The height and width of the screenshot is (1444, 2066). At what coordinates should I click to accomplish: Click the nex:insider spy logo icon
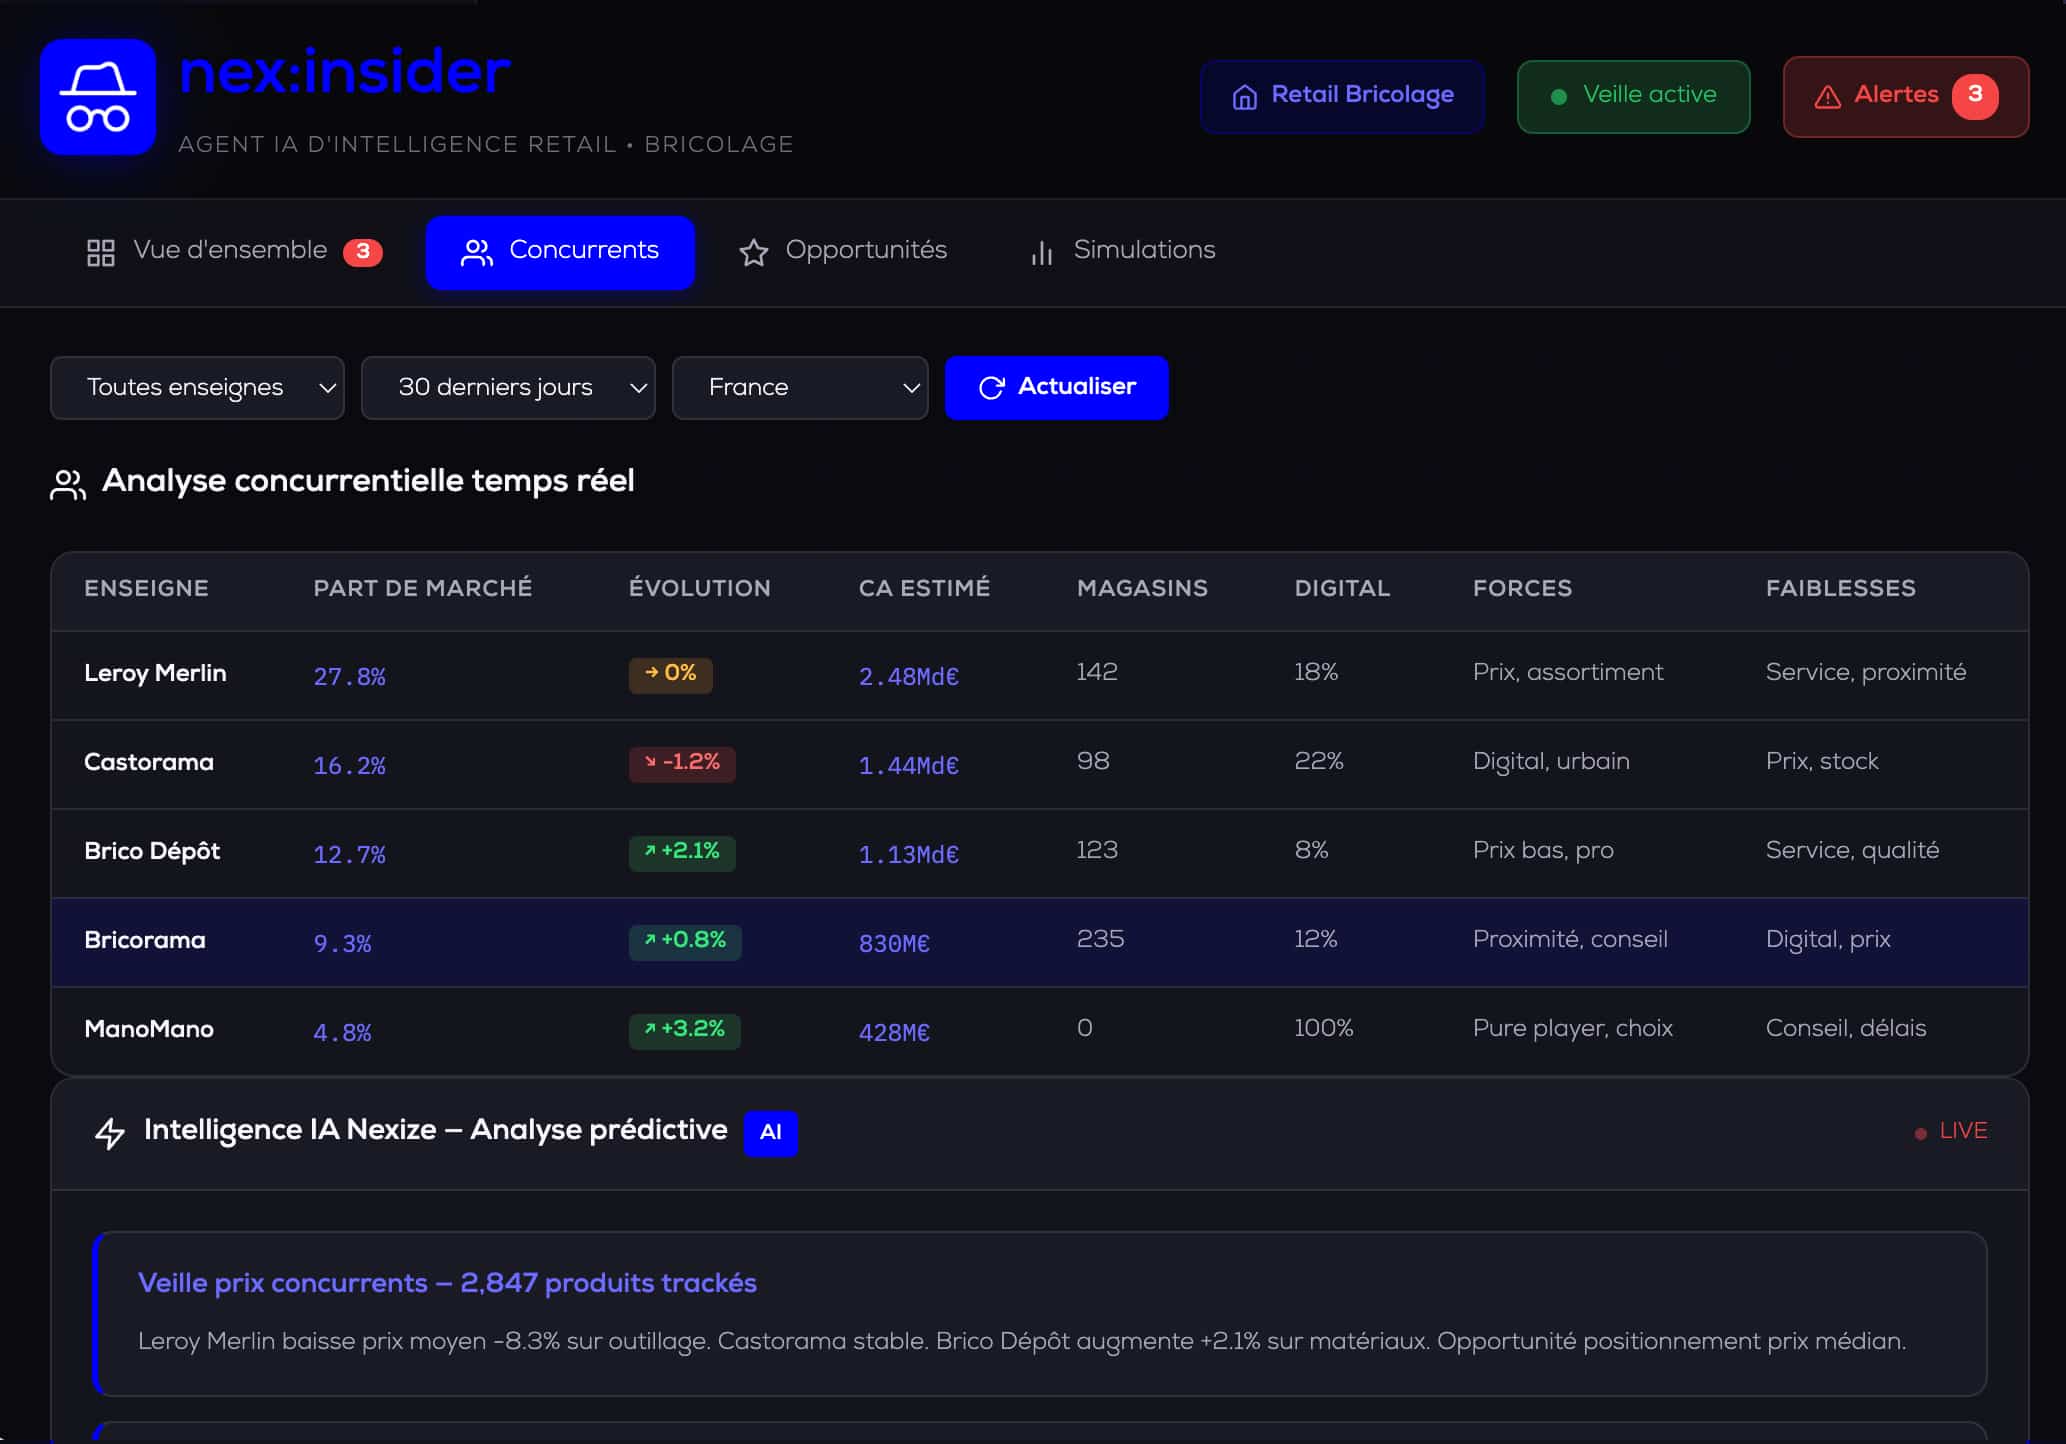[98, 97]
